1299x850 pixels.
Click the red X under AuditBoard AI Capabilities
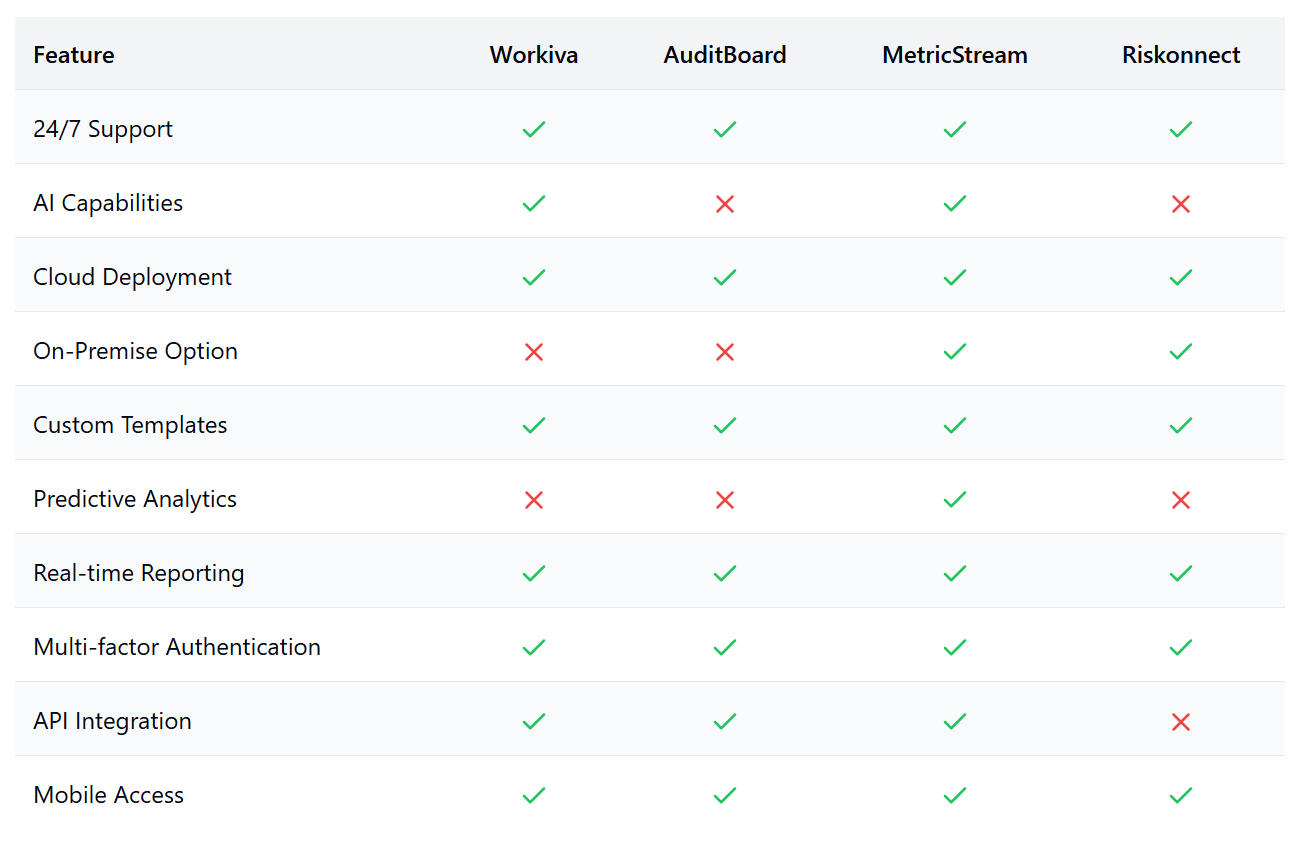[724, 203]
